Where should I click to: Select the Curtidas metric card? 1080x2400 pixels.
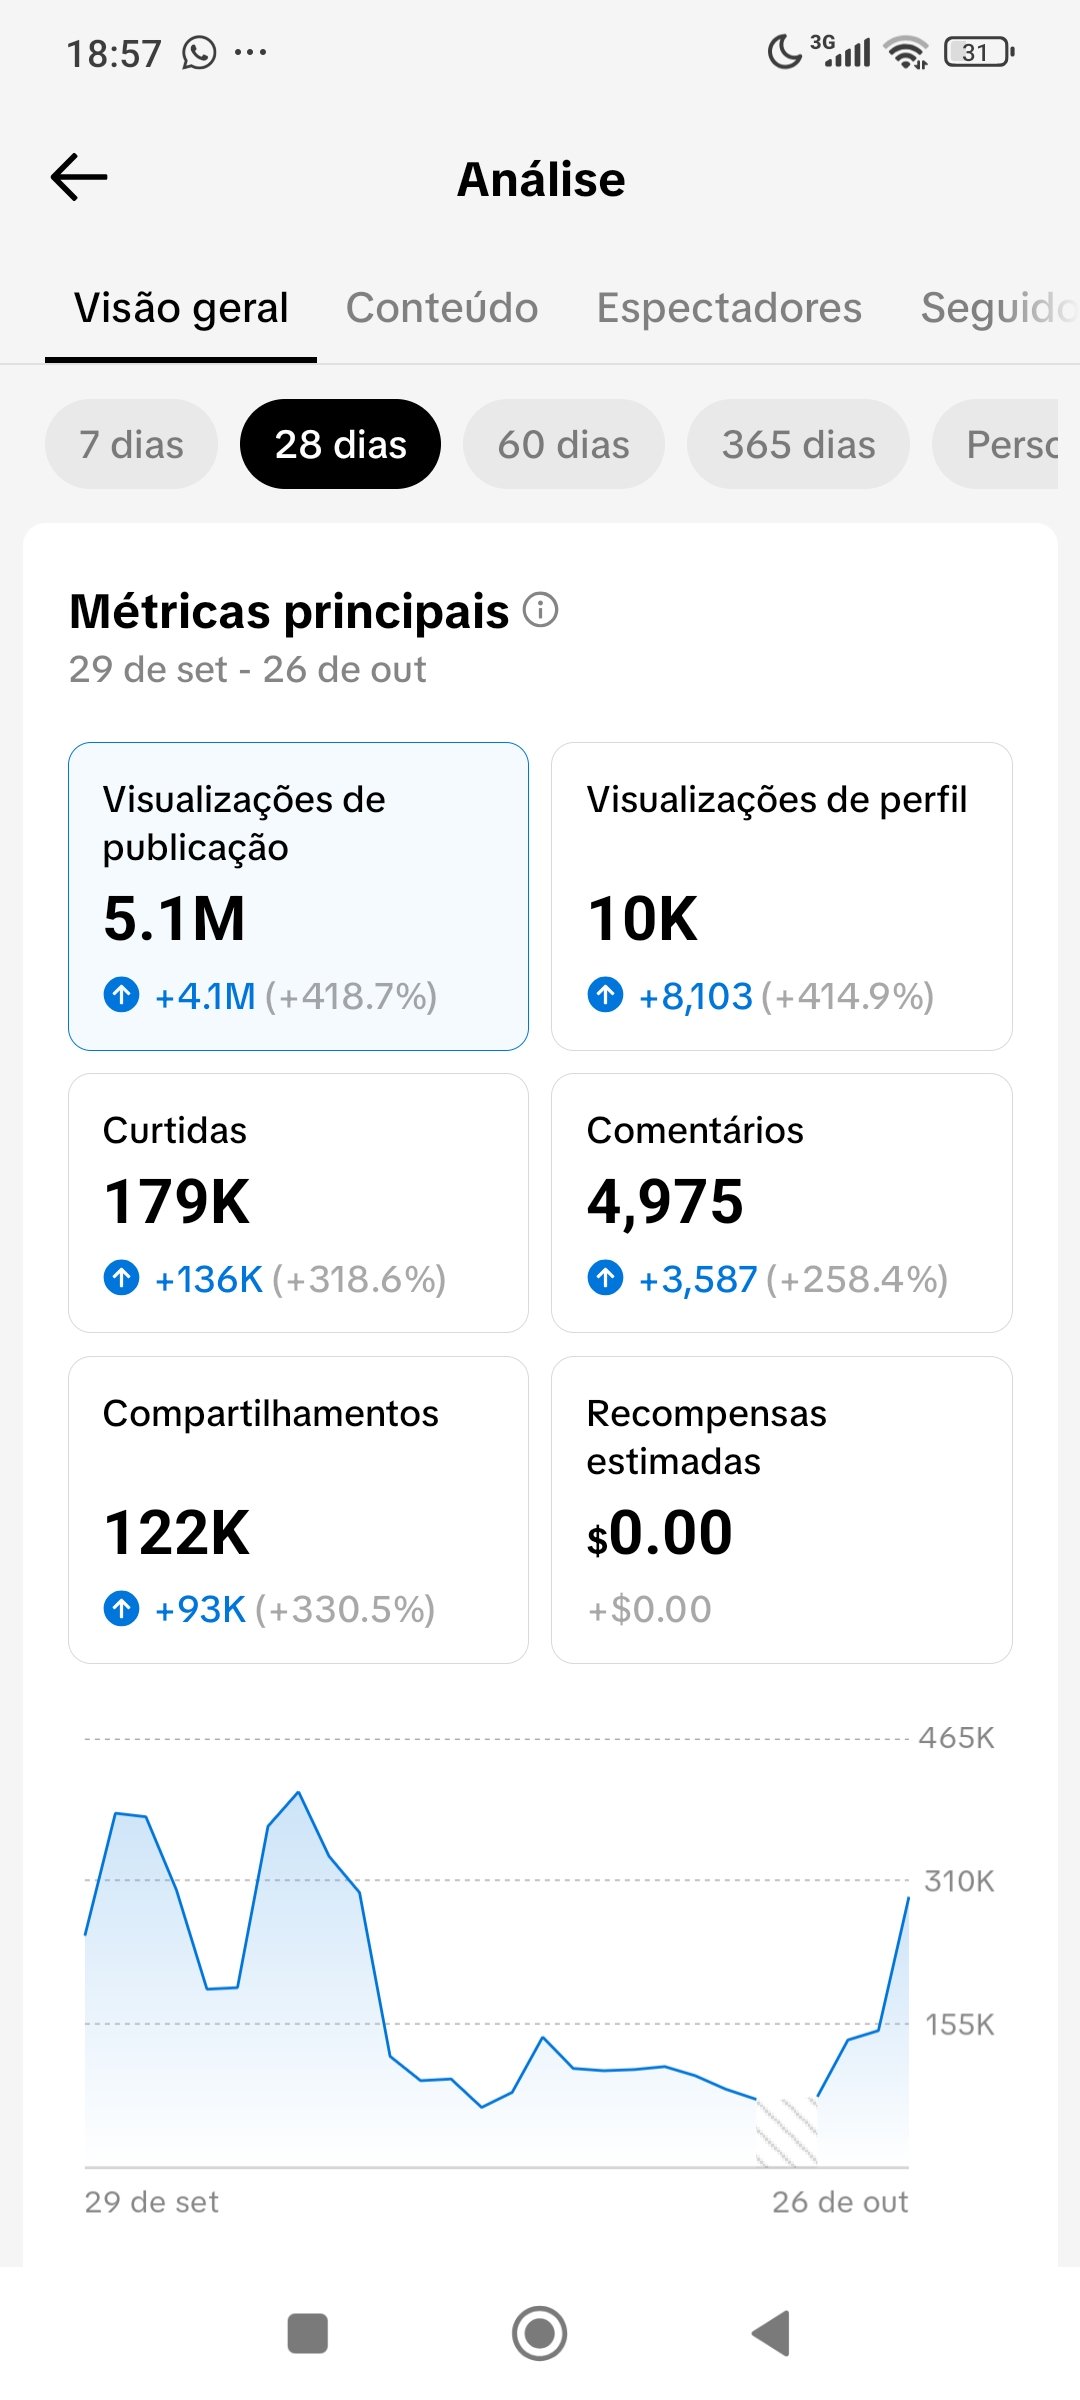coord(298,1202)
